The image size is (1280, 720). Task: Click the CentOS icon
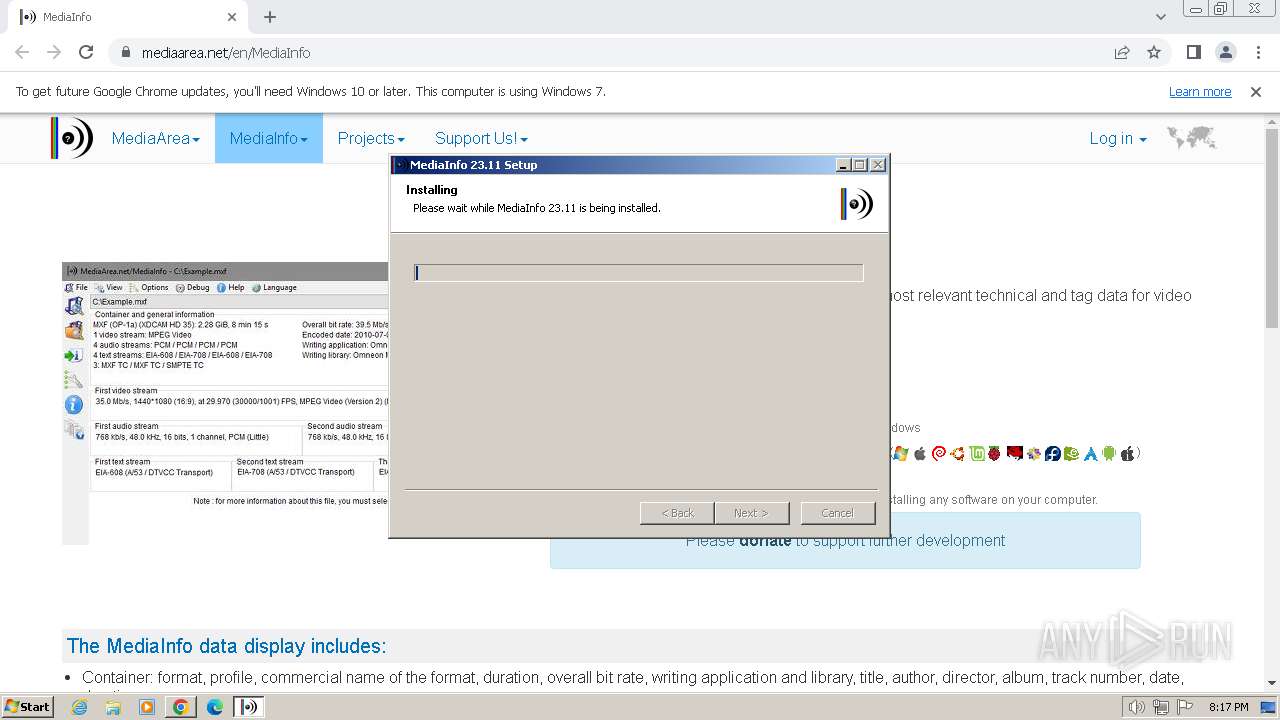[1034, 453]
